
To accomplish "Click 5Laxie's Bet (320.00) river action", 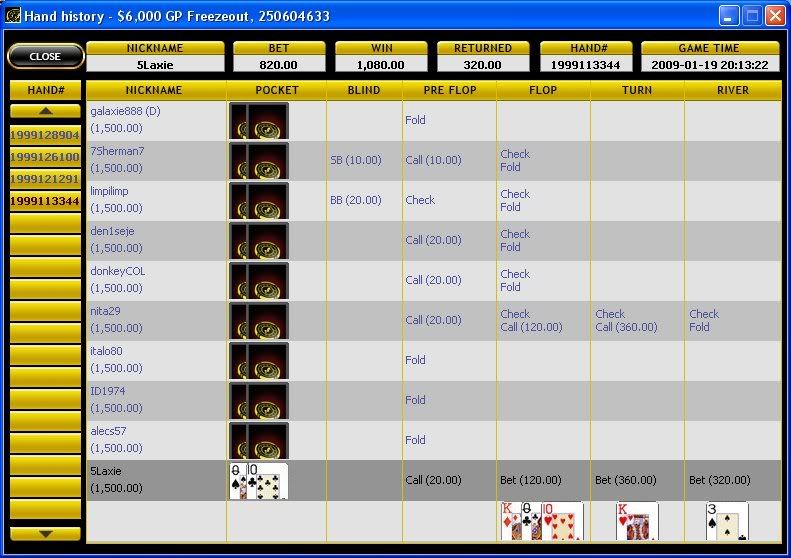I will pos(720,480).
